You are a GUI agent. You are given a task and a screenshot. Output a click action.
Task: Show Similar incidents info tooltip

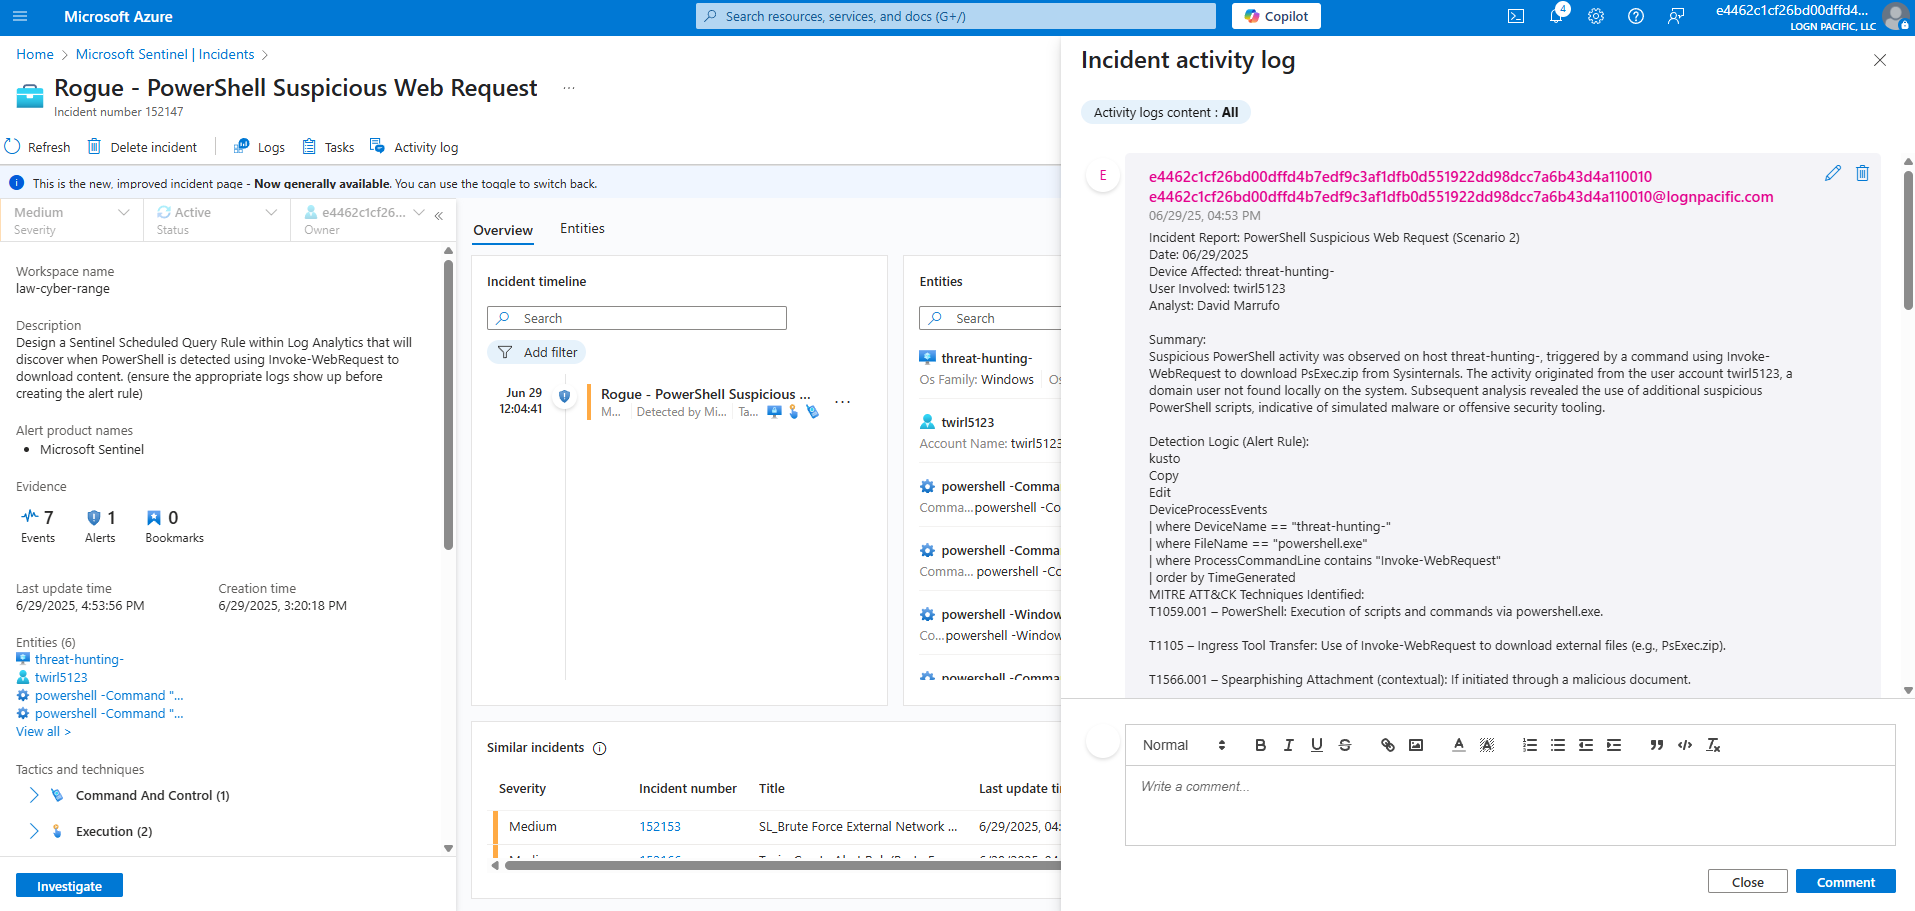(x=600, y=748)
